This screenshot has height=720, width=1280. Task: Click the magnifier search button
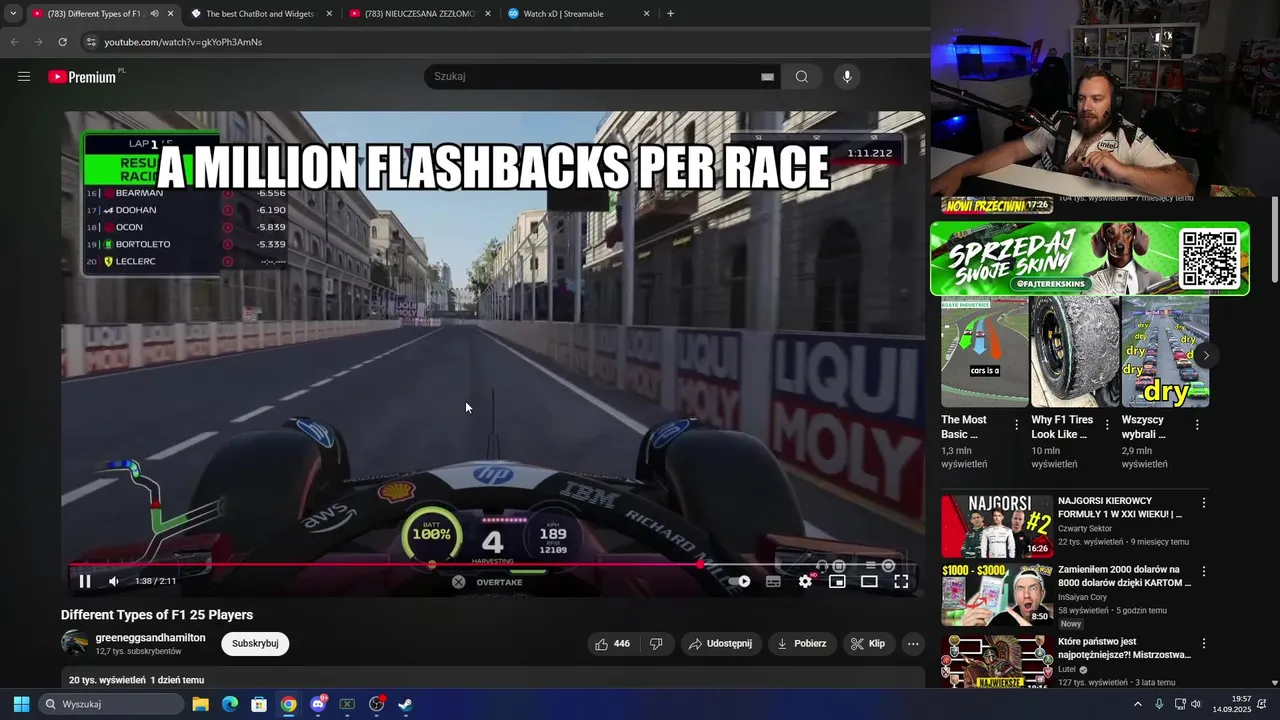802,76
